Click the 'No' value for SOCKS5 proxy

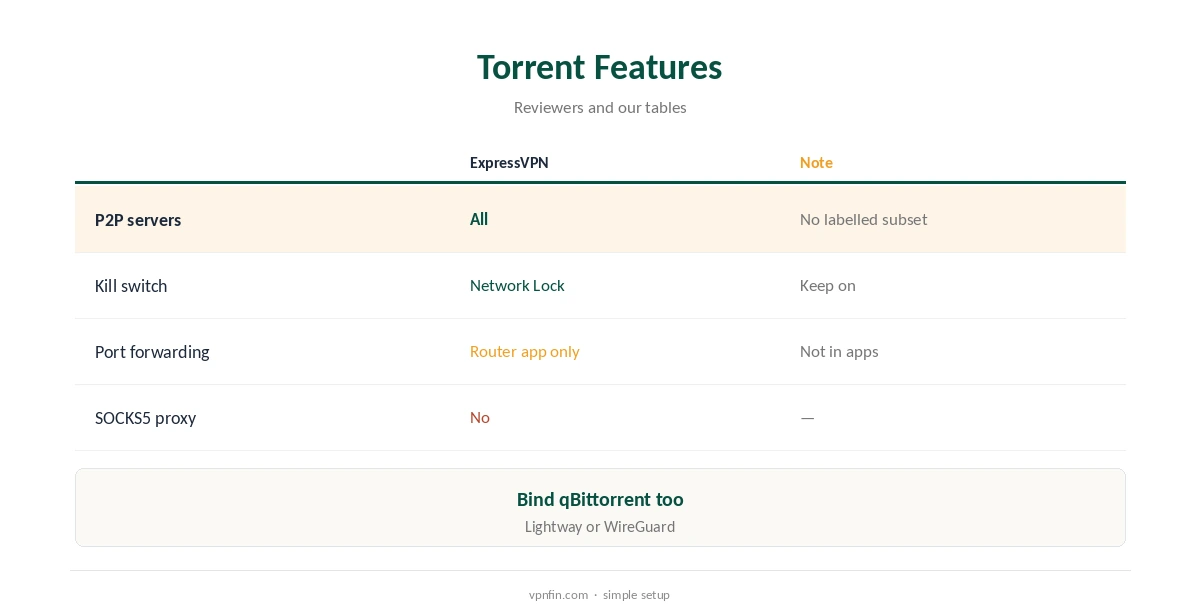[x=480, y=417]
